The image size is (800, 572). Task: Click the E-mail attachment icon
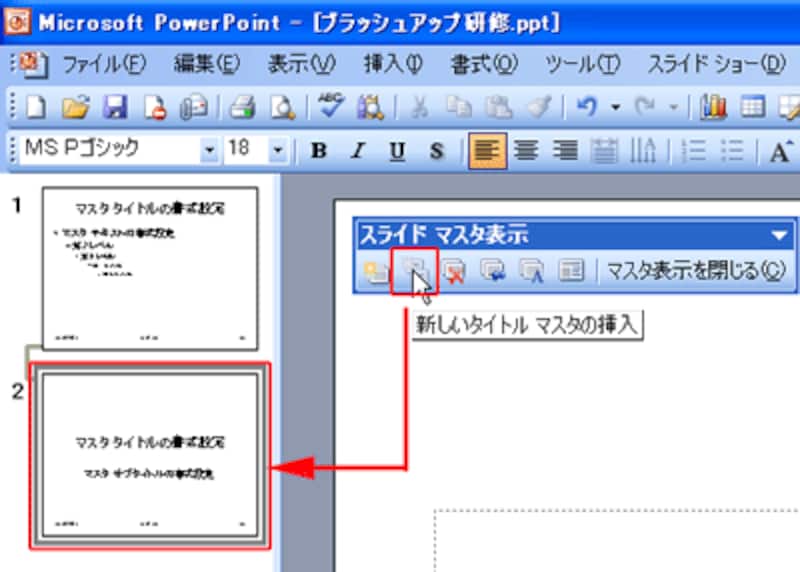194,107
